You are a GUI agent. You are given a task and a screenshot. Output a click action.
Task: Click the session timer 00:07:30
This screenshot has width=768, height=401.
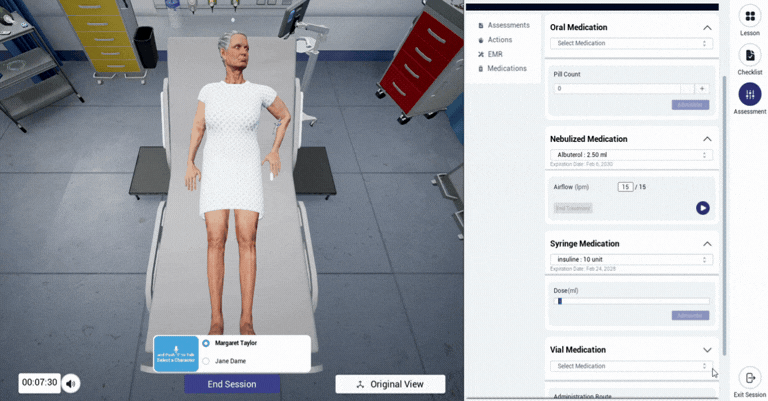coord(40,382)
